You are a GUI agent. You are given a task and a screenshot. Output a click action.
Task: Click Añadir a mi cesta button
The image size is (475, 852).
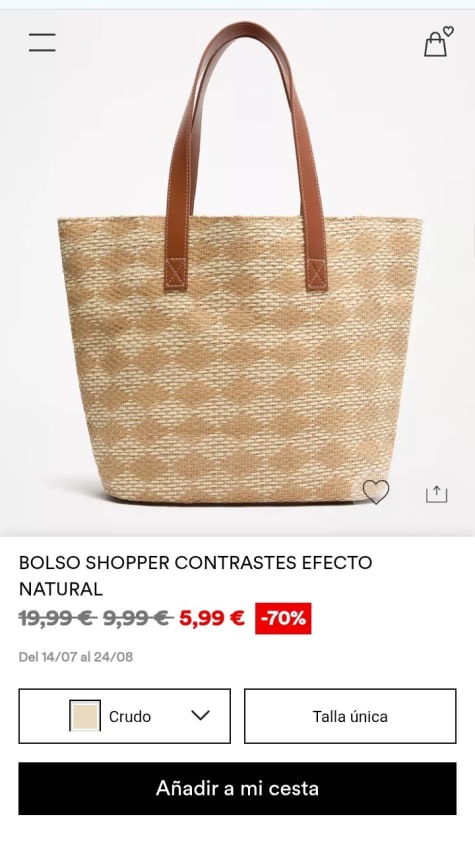(238, 788)
